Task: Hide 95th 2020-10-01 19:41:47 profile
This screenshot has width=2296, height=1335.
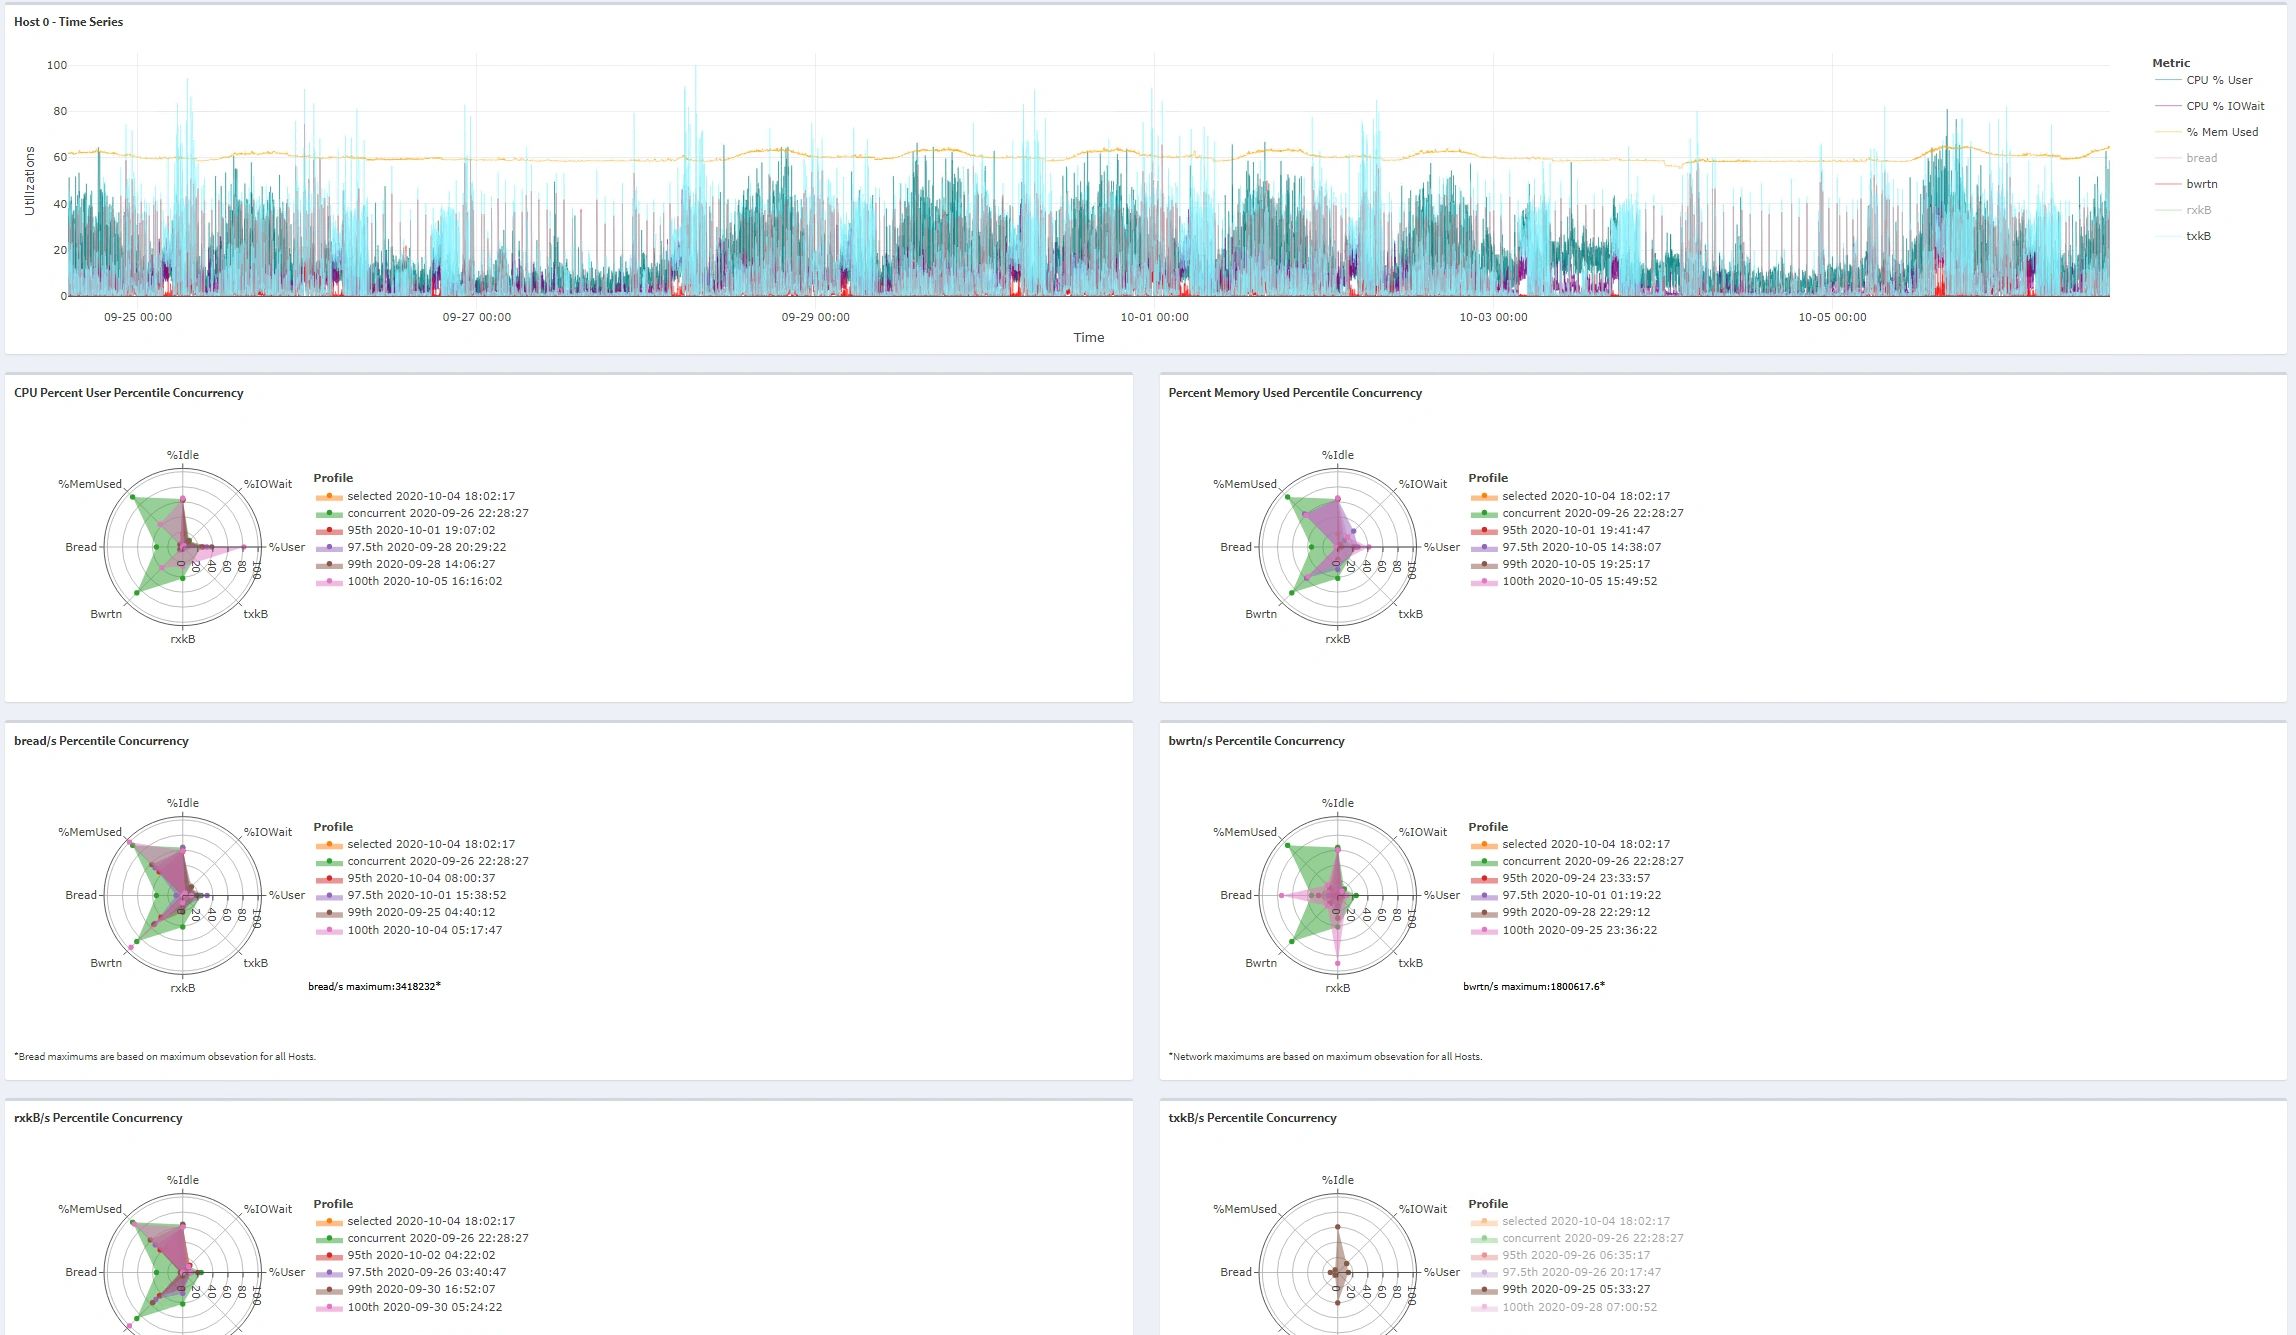Action: coord(1561,530)
